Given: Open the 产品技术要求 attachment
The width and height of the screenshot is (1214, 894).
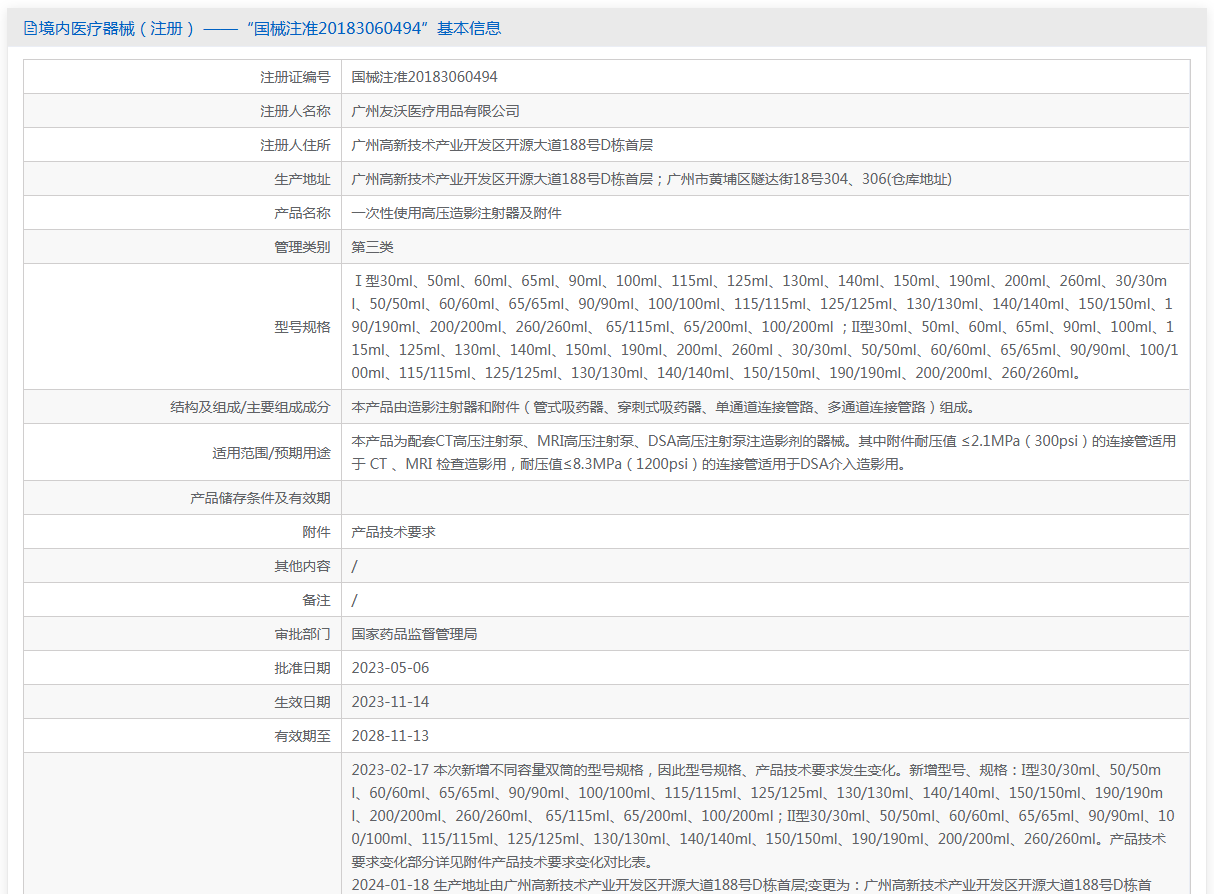Looking at the screenshot, I should coord(393,532).
